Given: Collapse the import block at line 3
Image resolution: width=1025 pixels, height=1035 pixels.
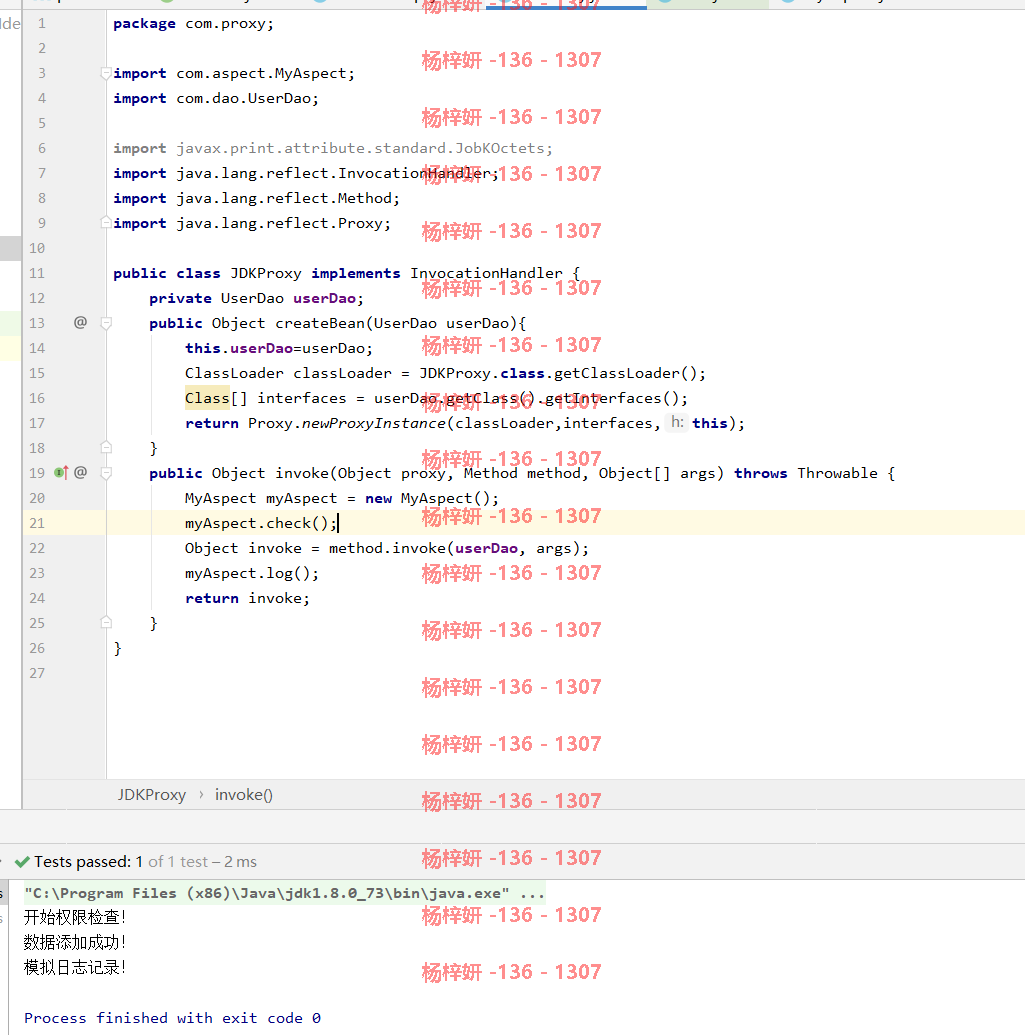Looking at the screenshot, I should click(106, 73).
